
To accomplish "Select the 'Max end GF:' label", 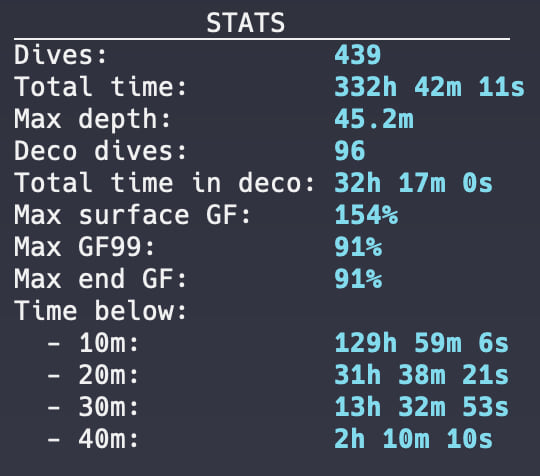I will point(100,278).
